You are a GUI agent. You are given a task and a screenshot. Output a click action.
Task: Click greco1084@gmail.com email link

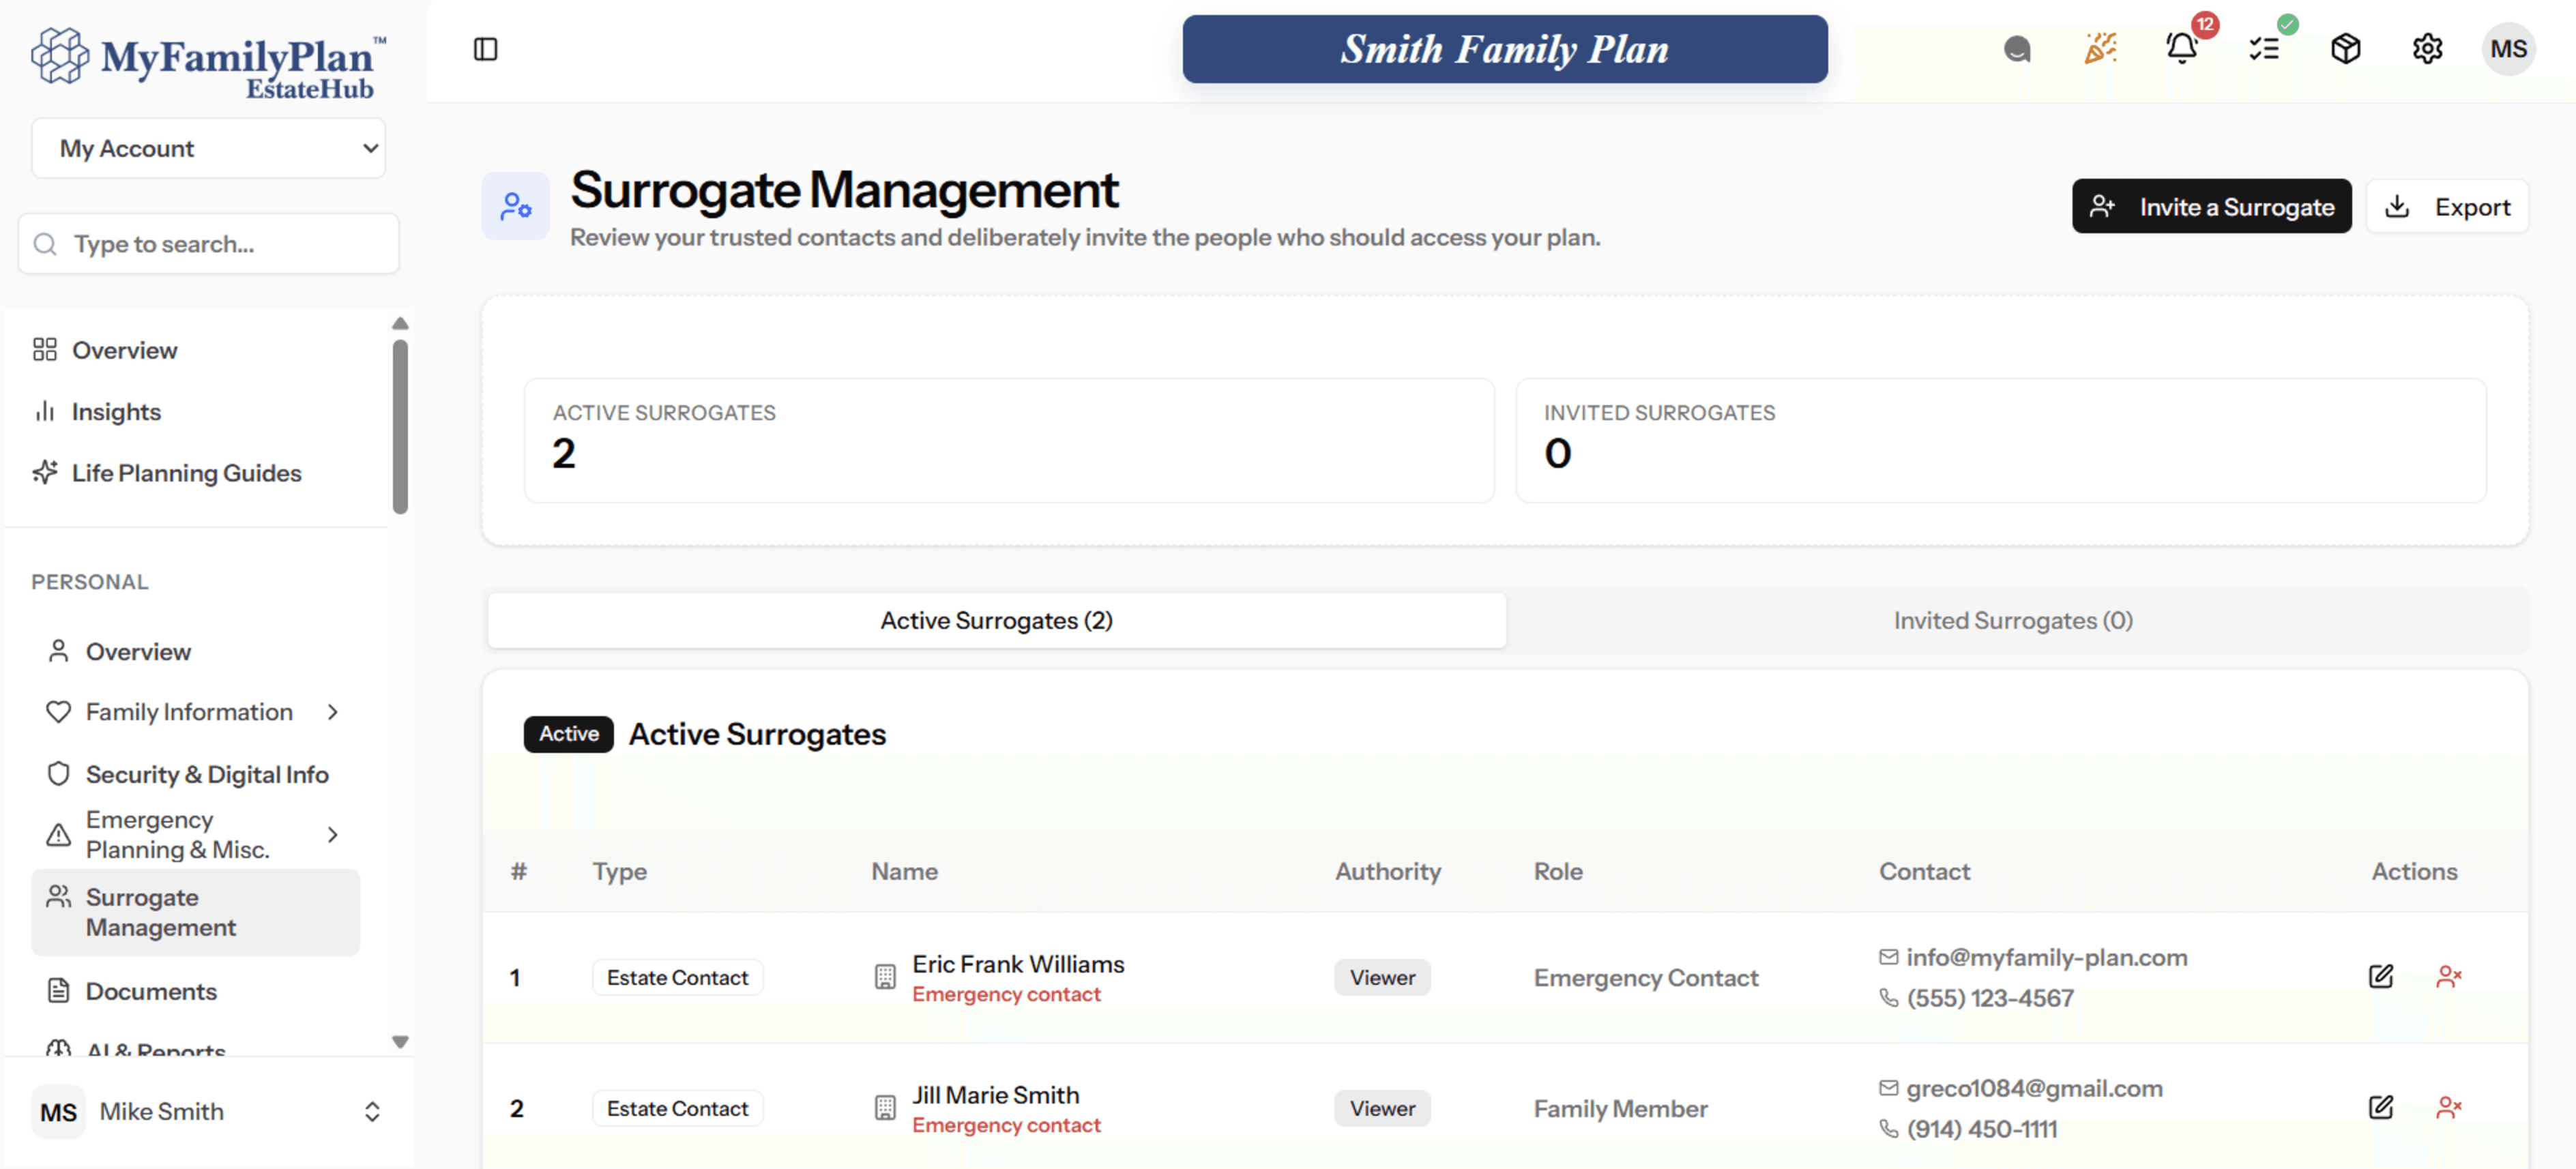pos(2034,1088)
